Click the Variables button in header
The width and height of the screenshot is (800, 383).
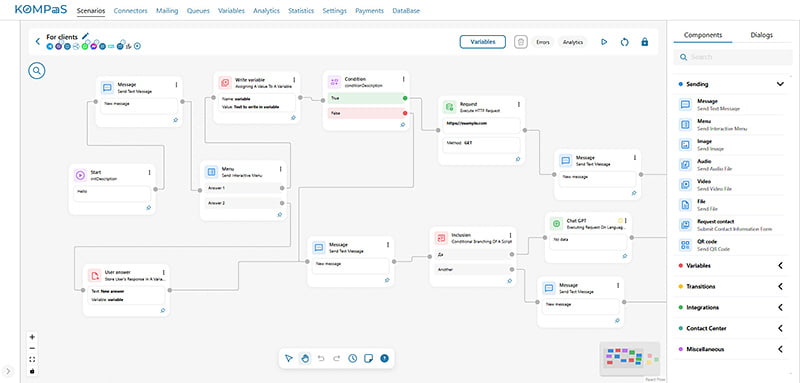[x=483, y=42]
